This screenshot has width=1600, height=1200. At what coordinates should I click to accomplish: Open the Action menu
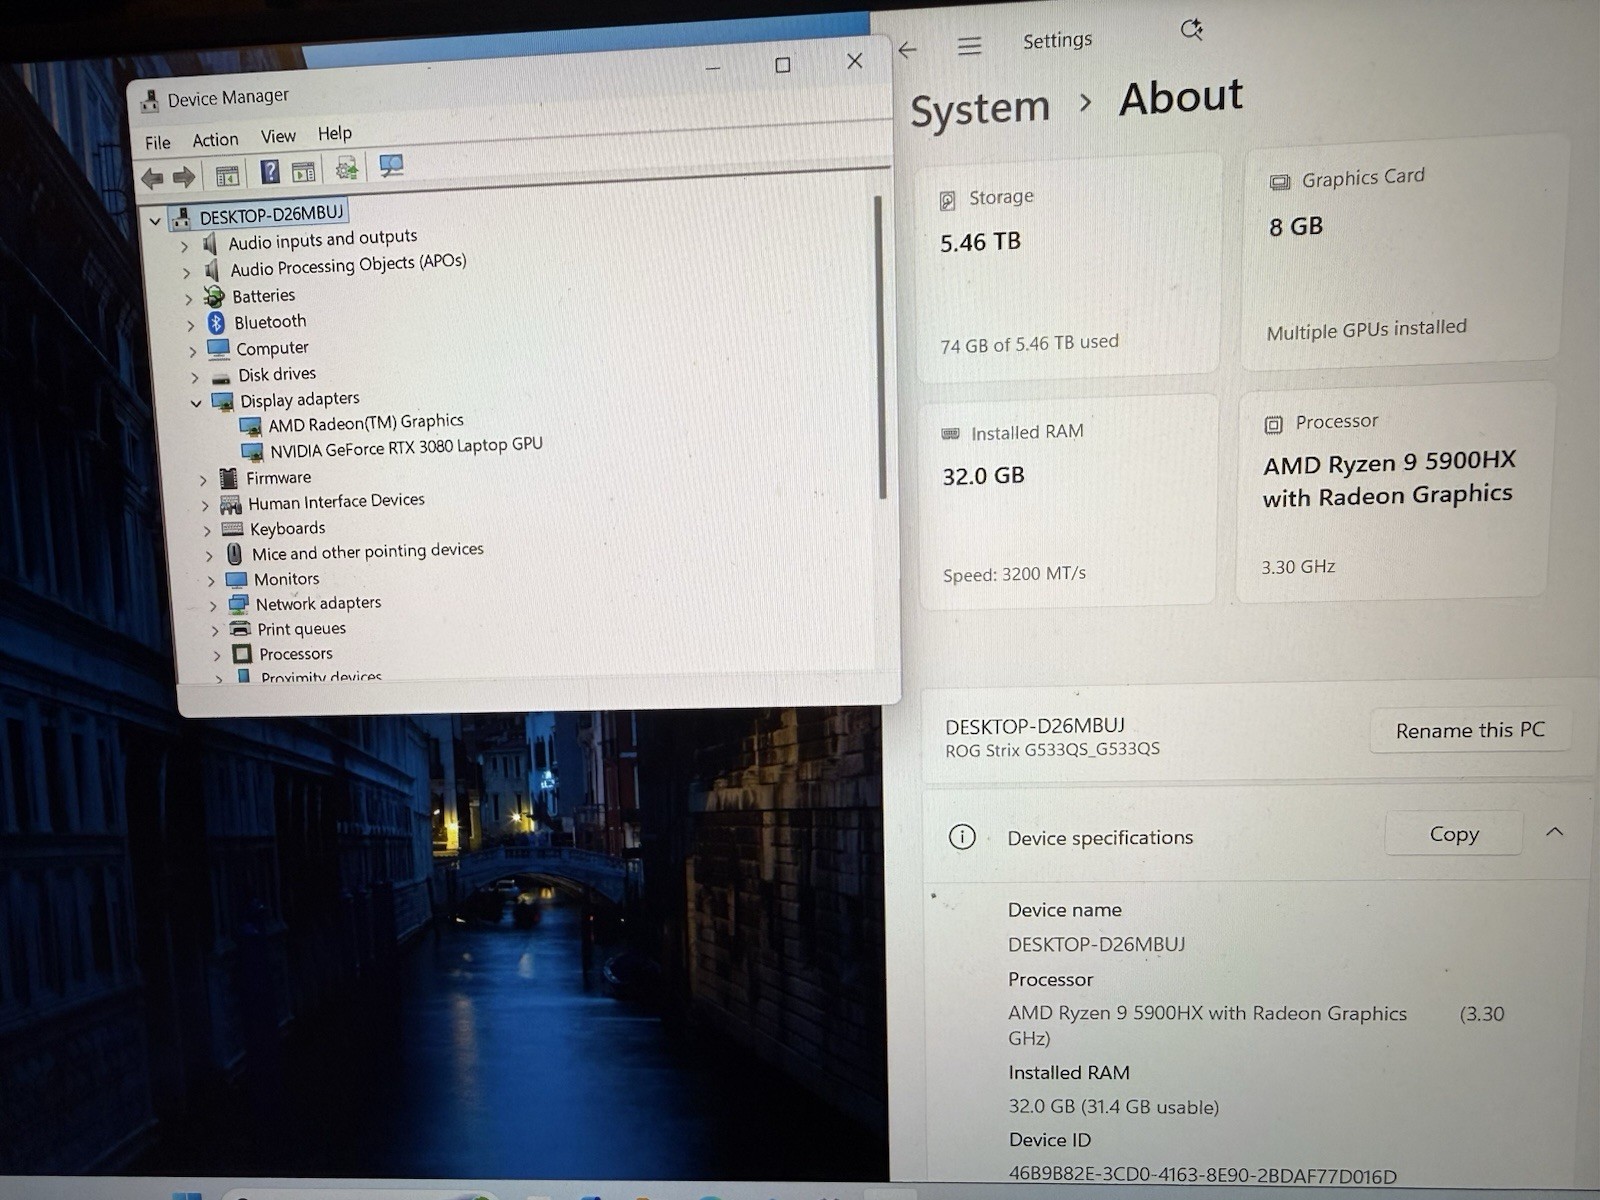tap(215, 140)
